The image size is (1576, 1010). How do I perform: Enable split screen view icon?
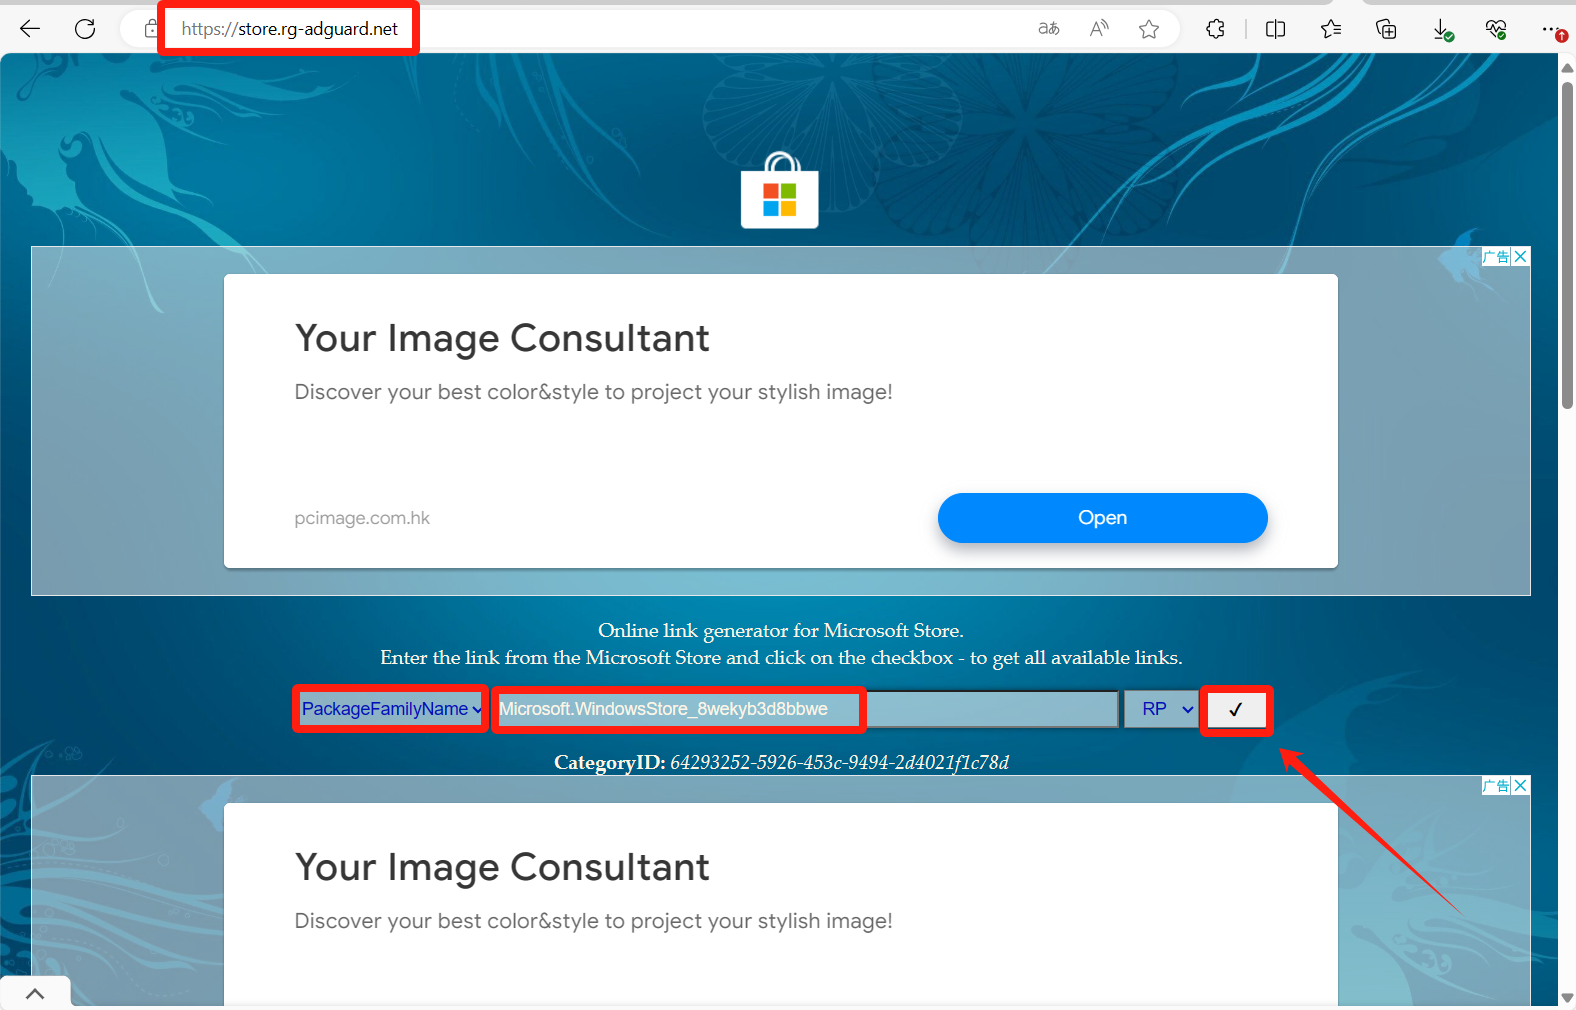(x=1275, y=29)
